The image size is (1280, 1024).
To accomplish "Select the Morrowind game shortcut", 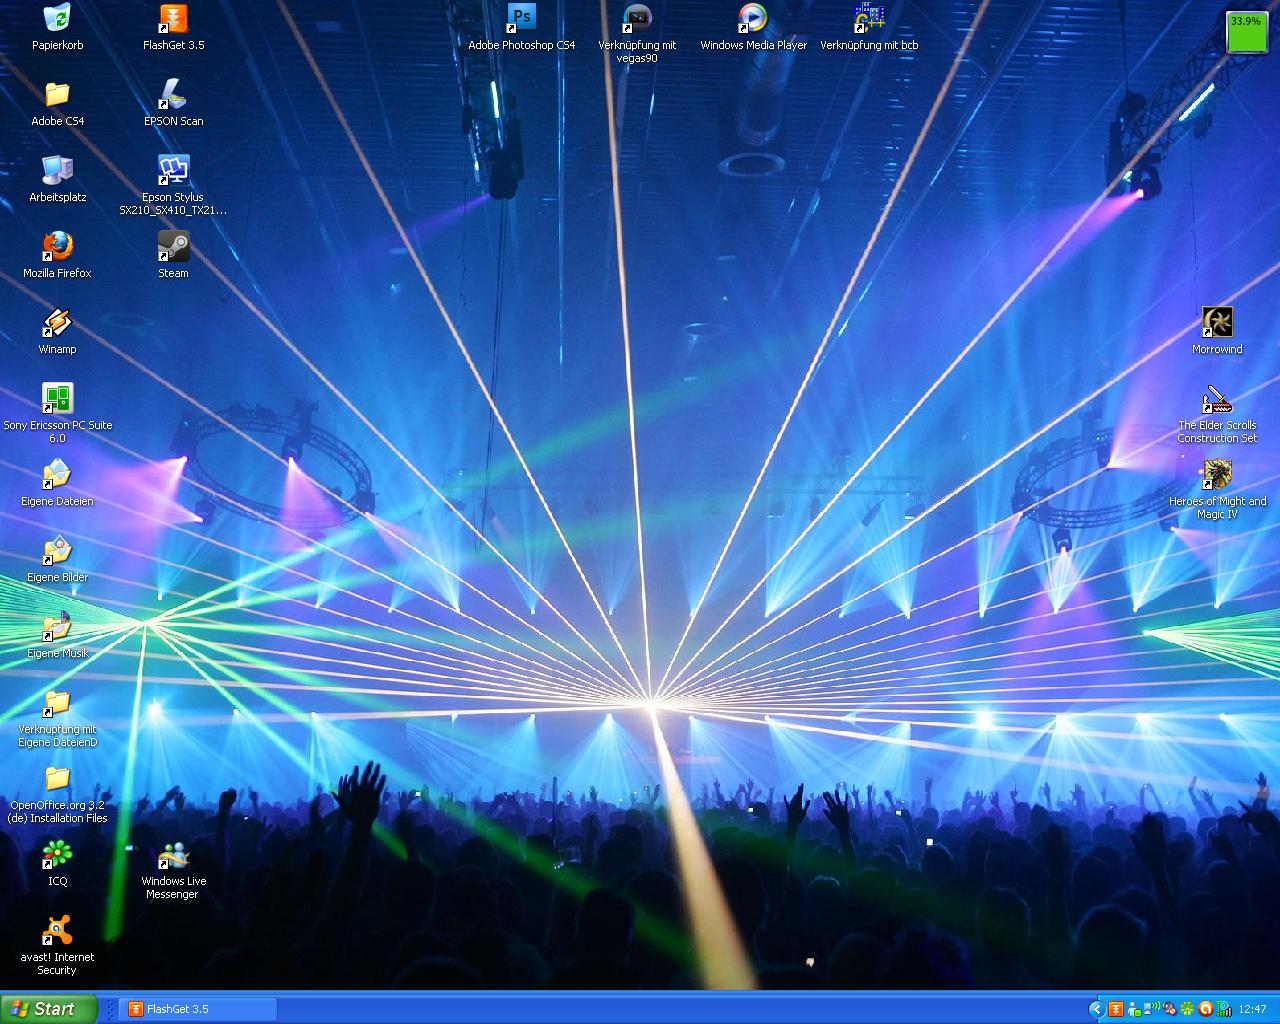I will [x=1217, y=323].
